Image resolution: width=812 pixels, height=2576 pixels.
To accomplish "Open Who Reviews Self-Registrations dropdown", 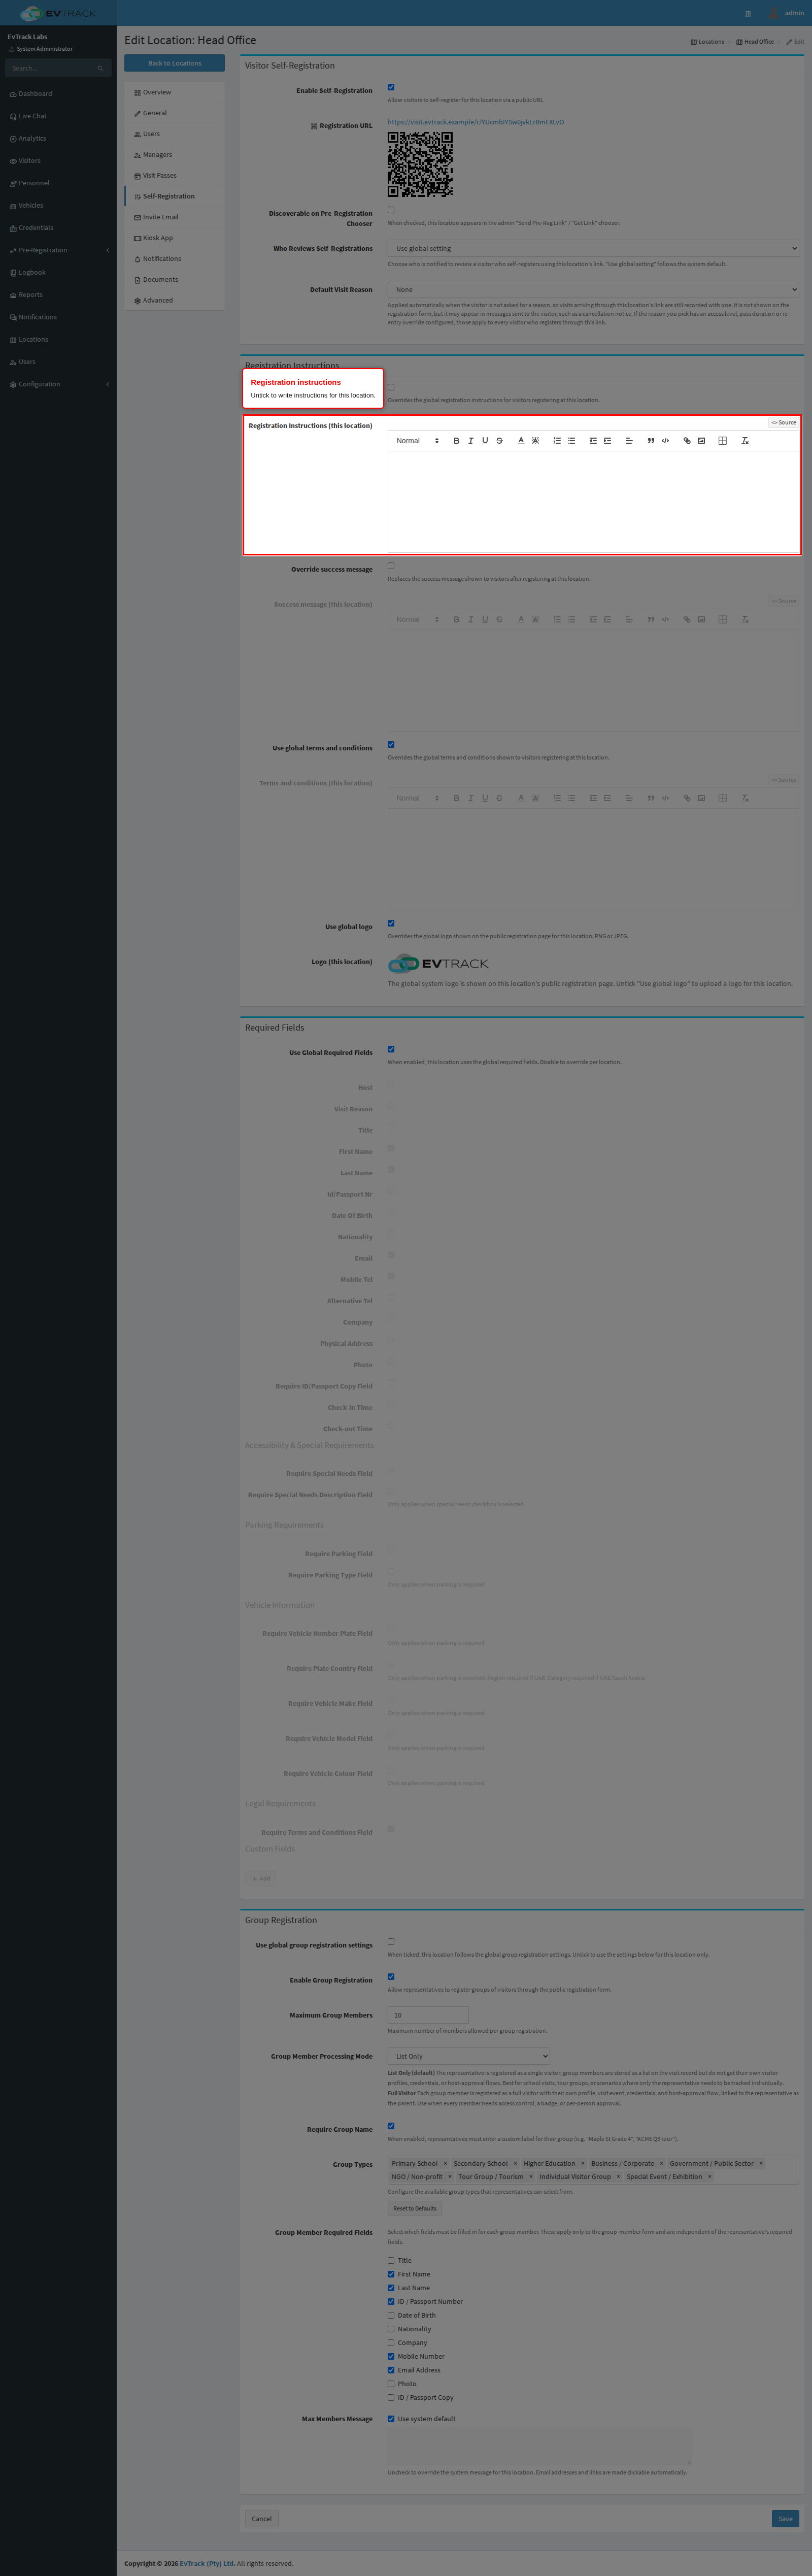I will [594, 249].
